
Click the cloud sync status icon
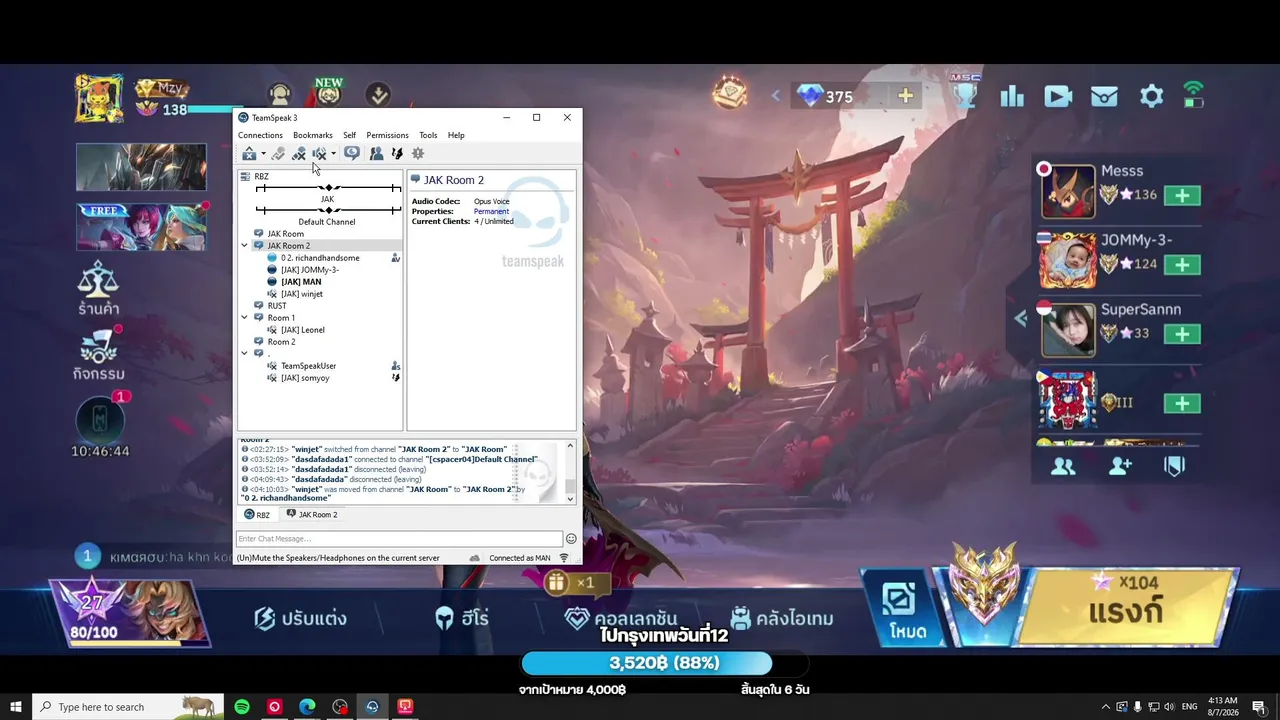pos(474,558)
